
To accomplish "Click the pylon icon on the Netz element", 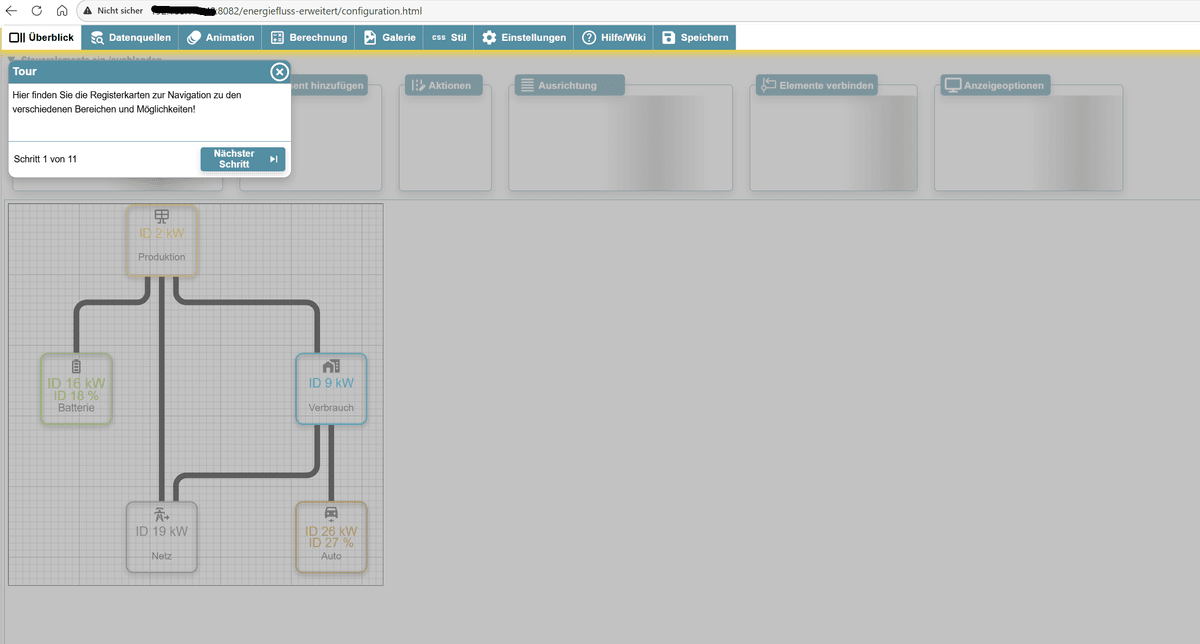I will (x=161, y=512).
